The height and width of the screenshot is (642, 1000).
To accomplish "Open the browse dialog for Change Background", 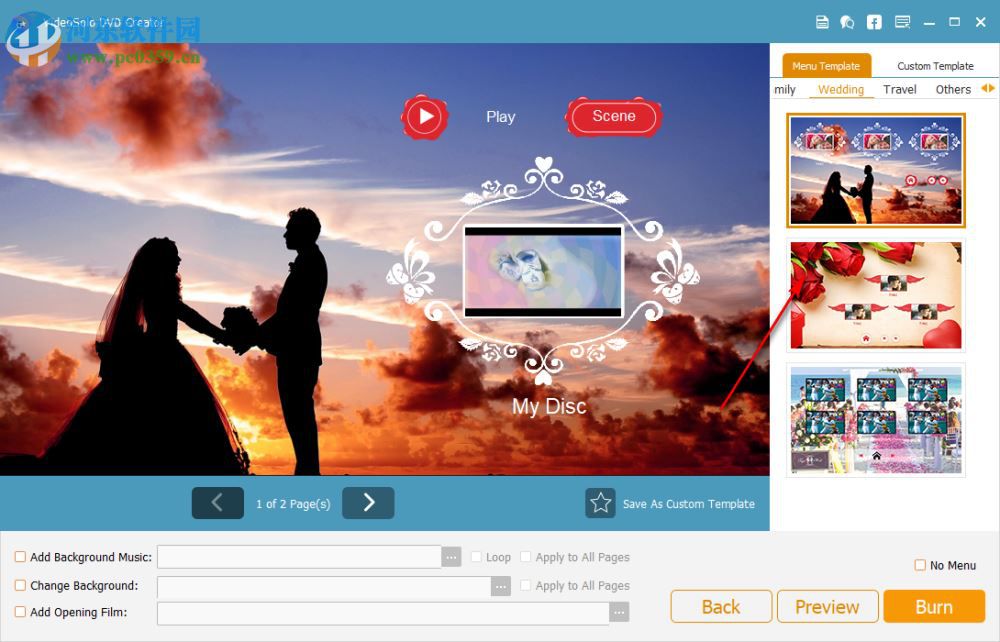I will [x=502, y=586].
